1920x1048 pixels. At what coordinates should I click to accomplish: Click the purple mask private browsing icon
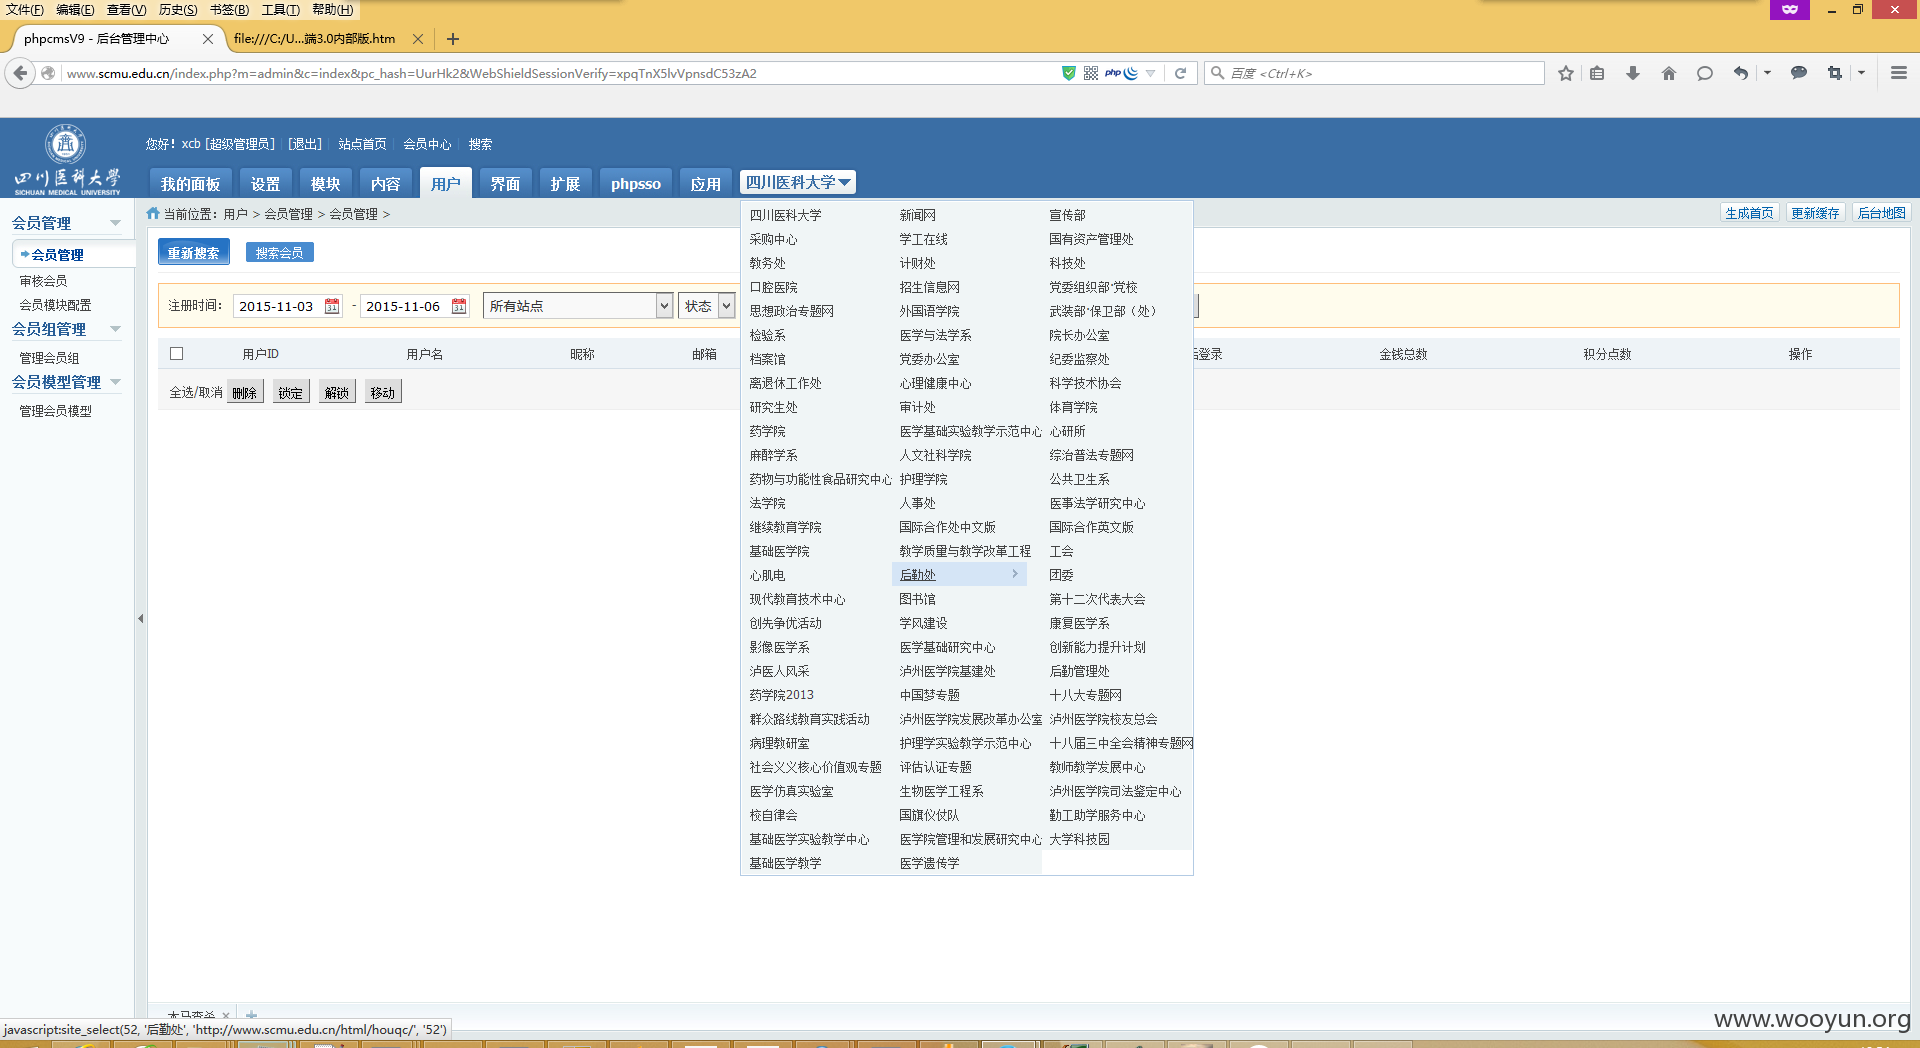coord(1790,9)
